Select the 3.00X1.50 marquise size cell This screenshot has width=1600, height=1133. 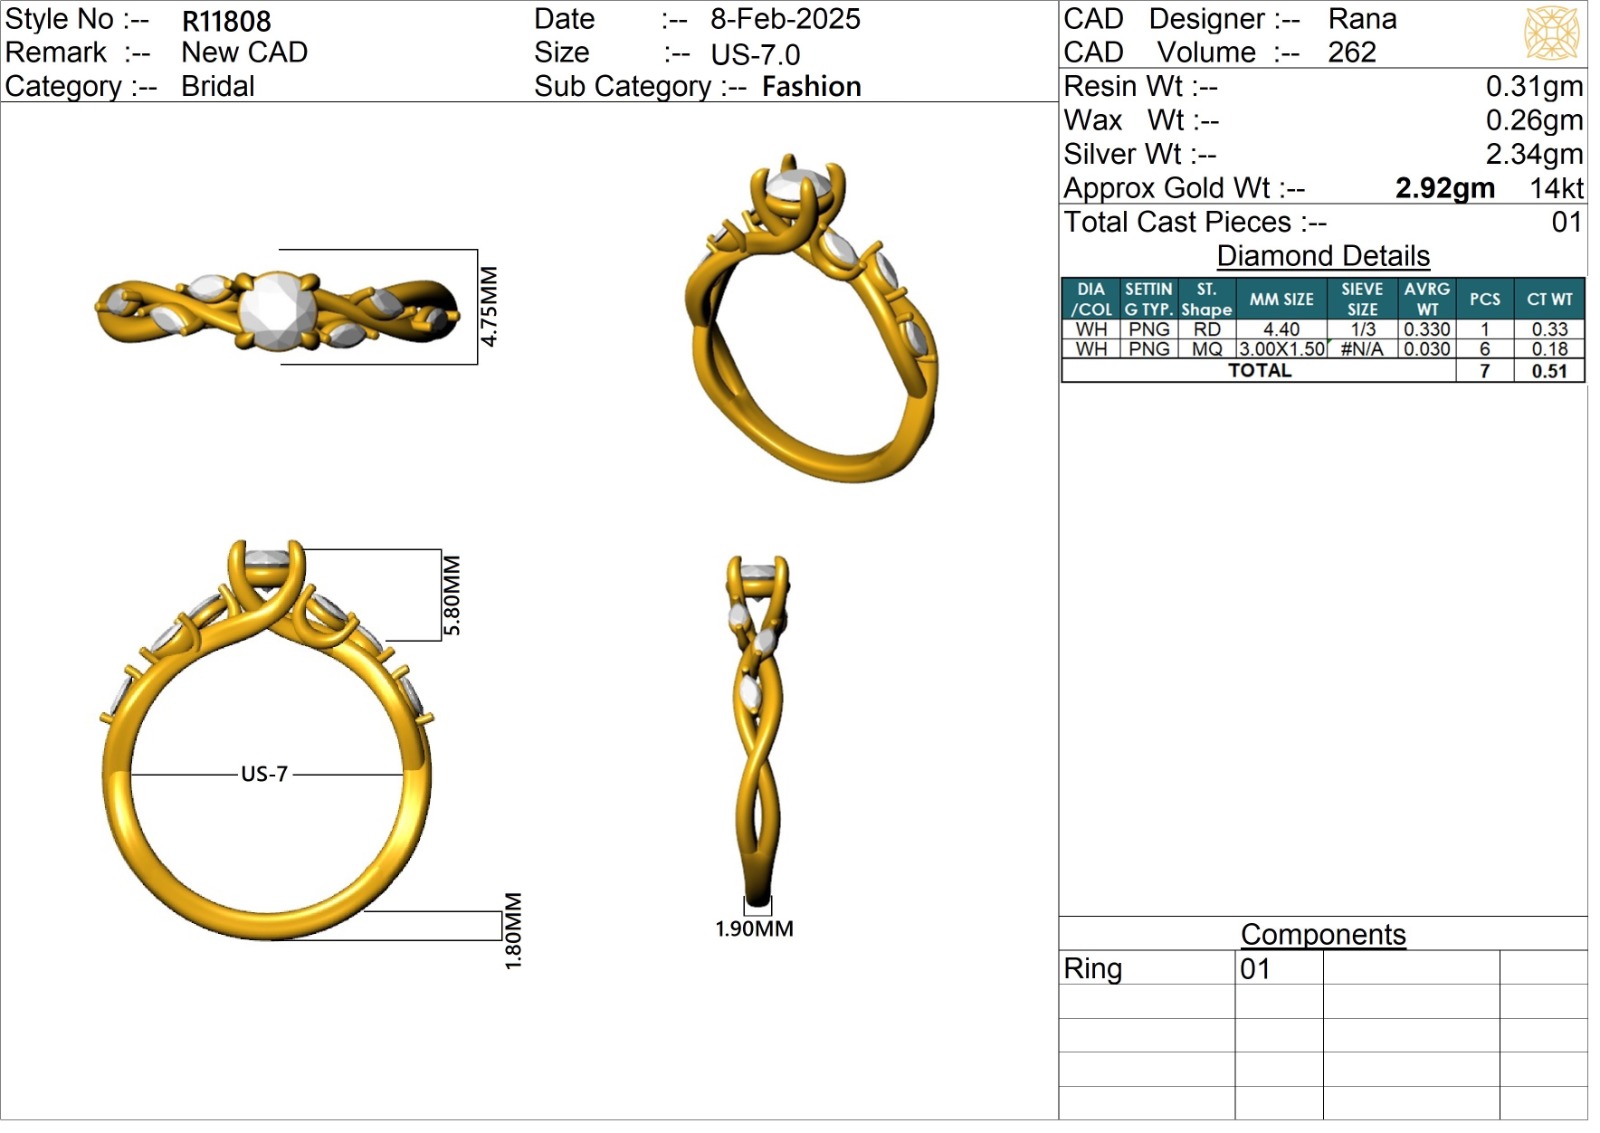(1281, 349)
